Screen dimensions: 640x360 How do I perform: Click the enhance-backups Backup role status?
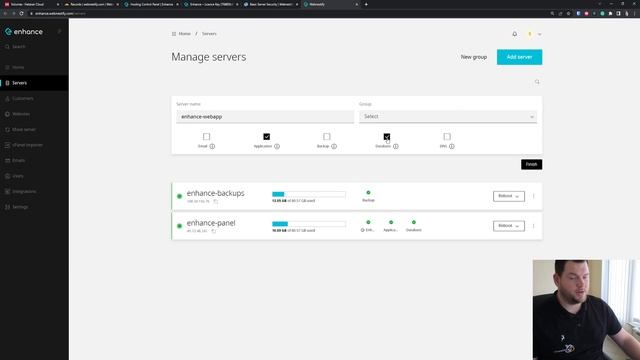(x=368, y=196)
